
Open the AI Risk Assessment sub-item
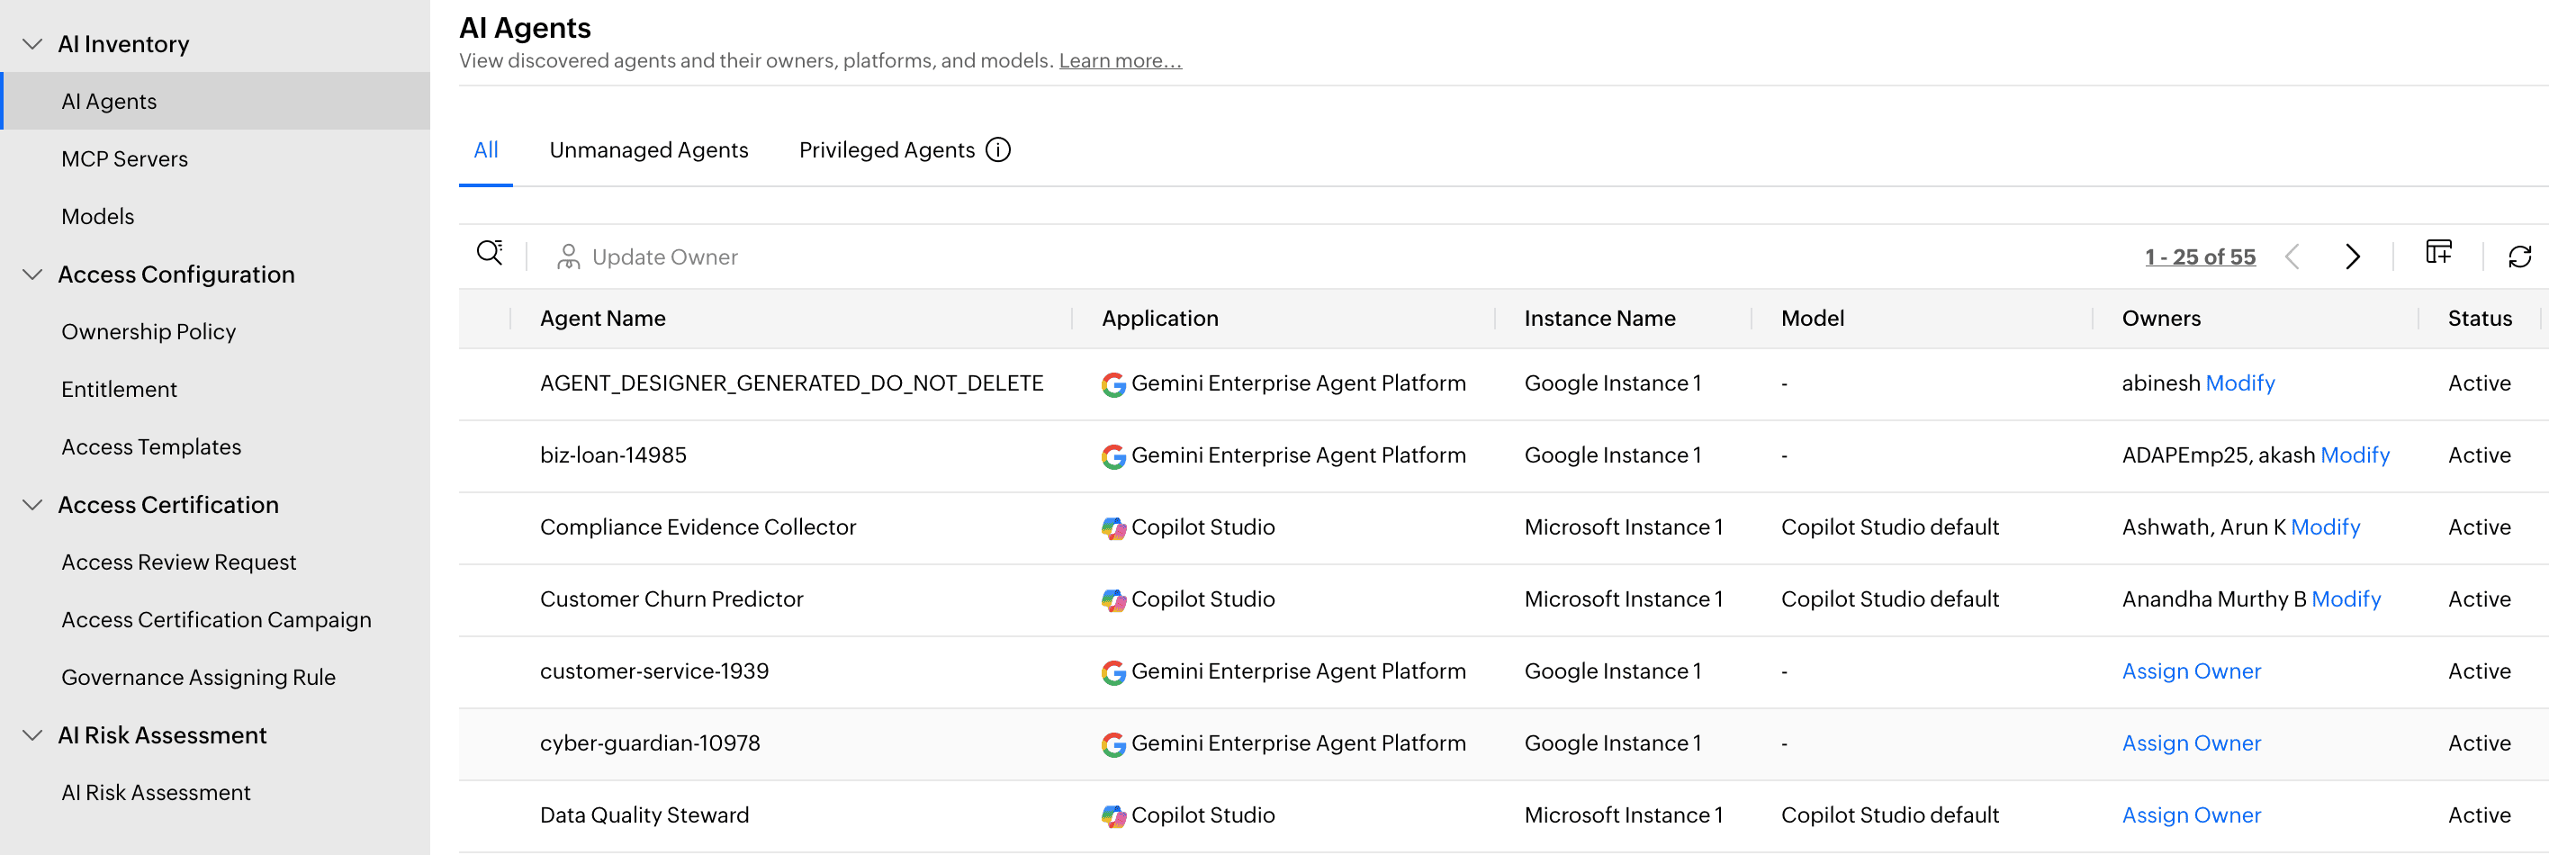[156, 792]
